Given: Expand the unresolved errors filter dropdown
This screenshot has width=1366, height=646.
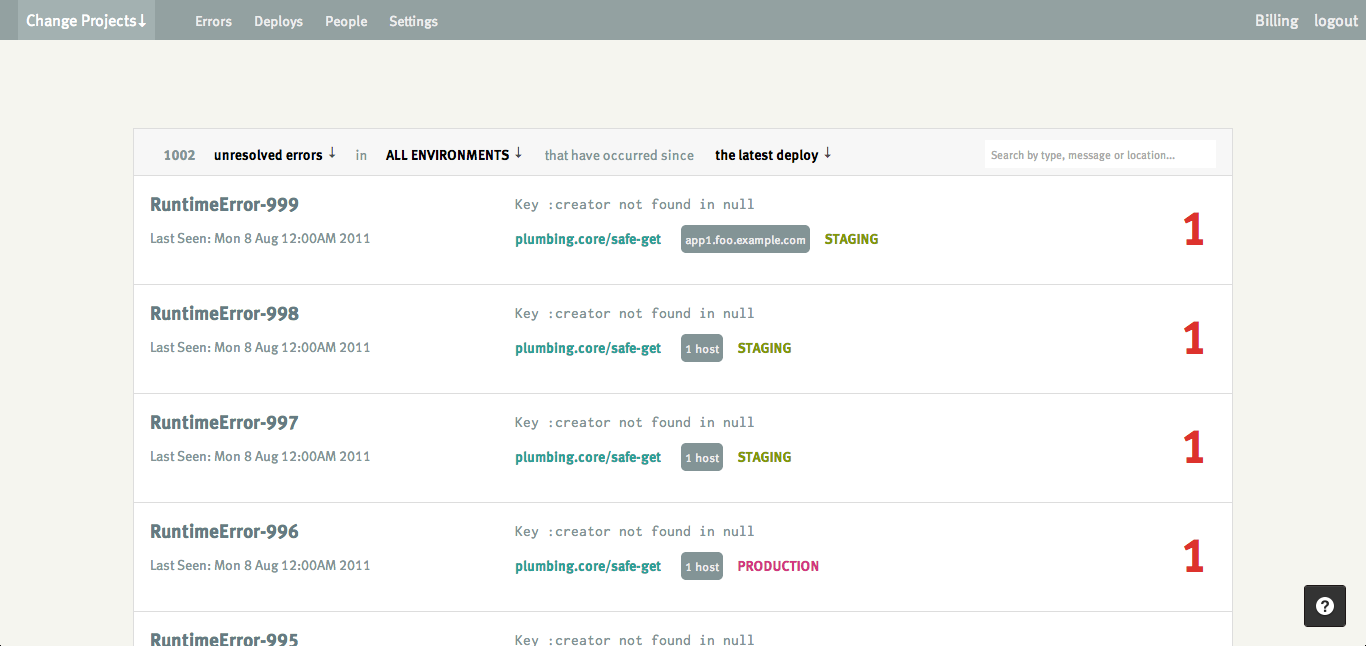Looking at the screenshot, I should (274, 155).
